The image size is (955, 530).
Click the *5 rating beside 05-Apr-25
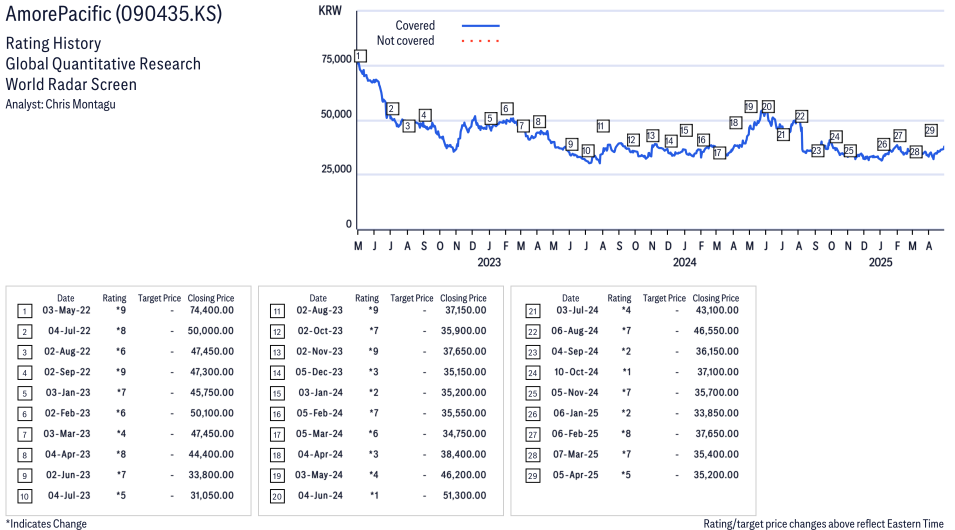tap(626, 475)
